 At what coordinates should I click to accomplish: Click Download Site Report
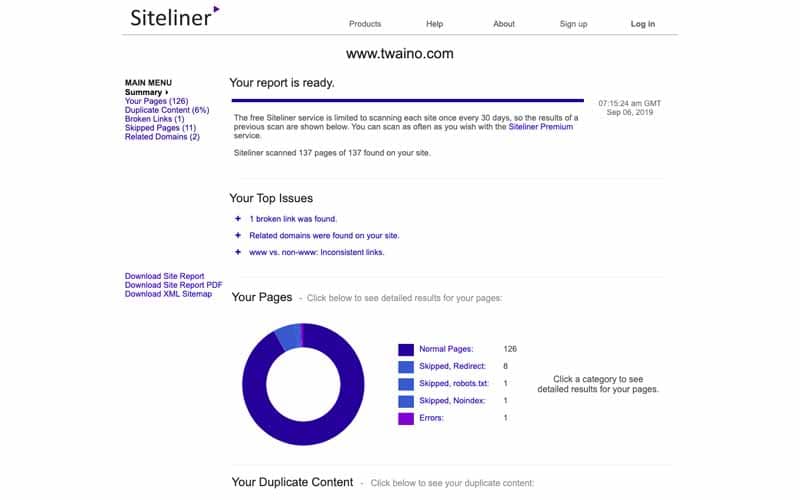coord(164,276)
